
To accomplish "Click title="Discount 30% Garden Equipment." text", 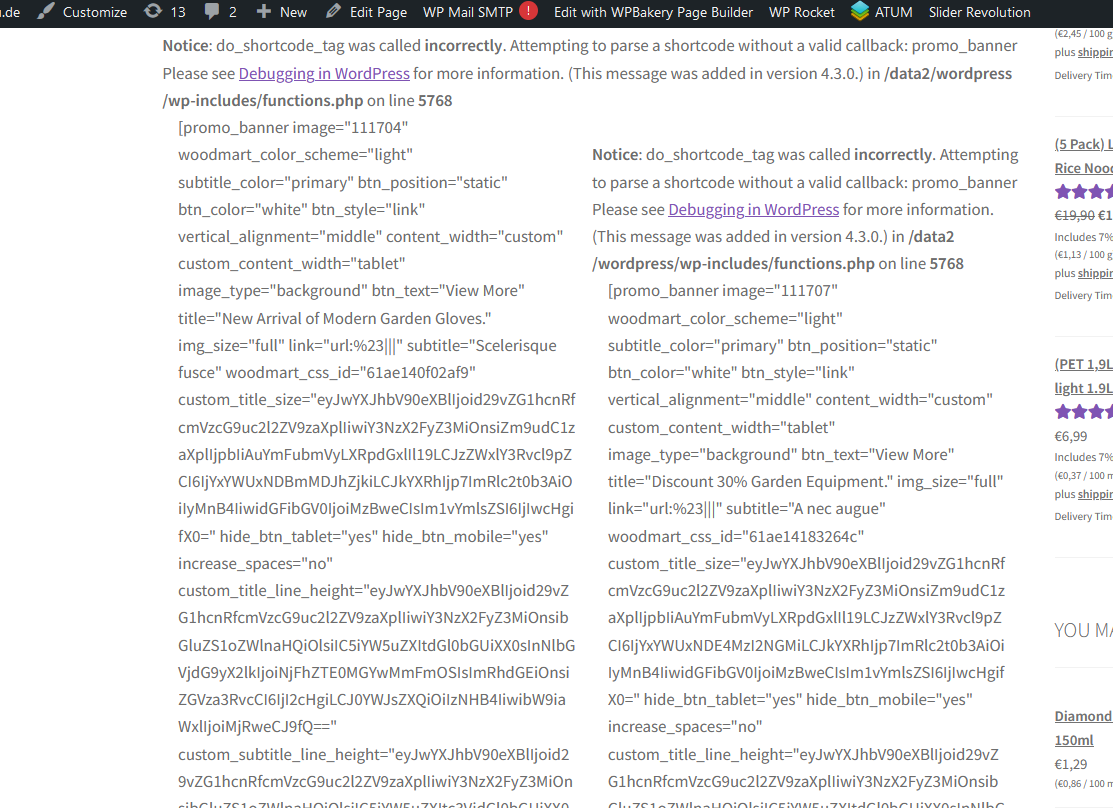I will coord(750,482).
